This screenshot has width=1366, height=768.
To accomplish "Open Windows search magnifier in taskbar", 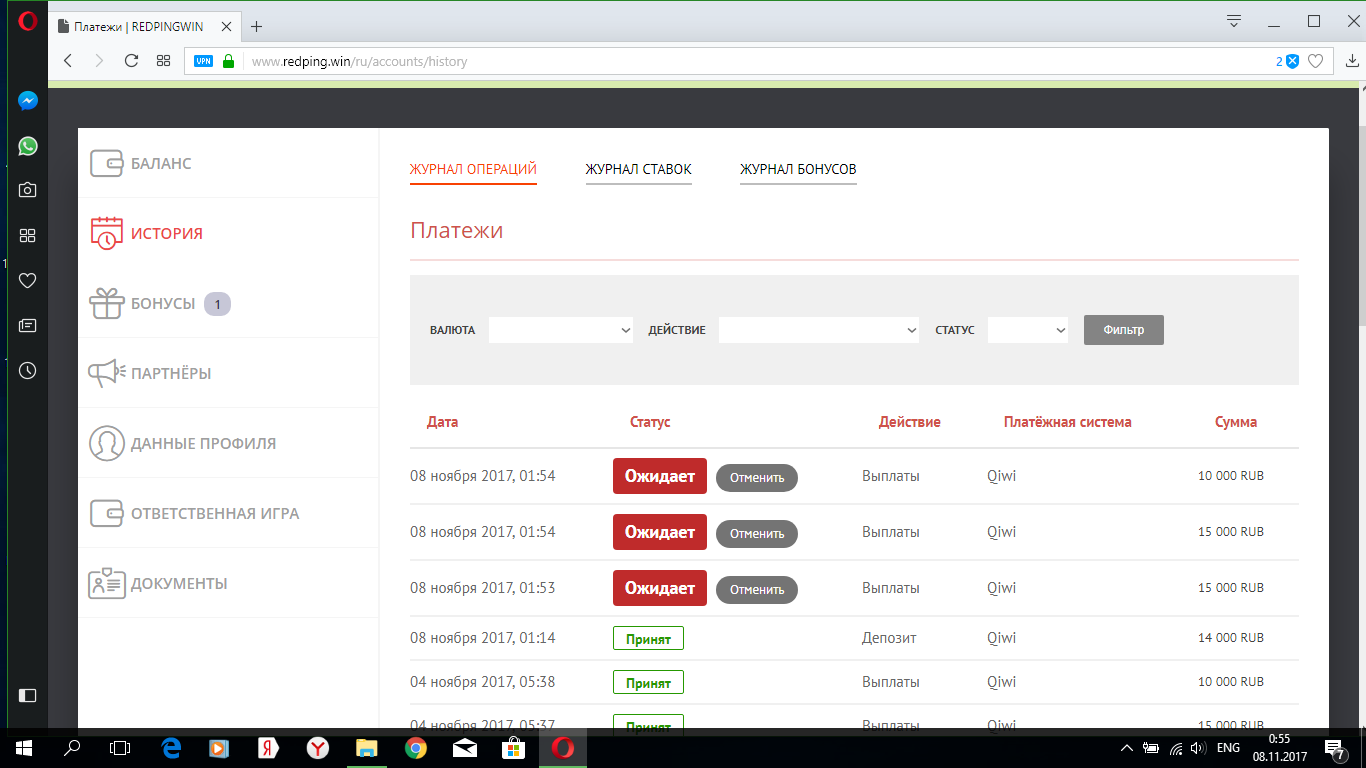I will tap(72, 748).
